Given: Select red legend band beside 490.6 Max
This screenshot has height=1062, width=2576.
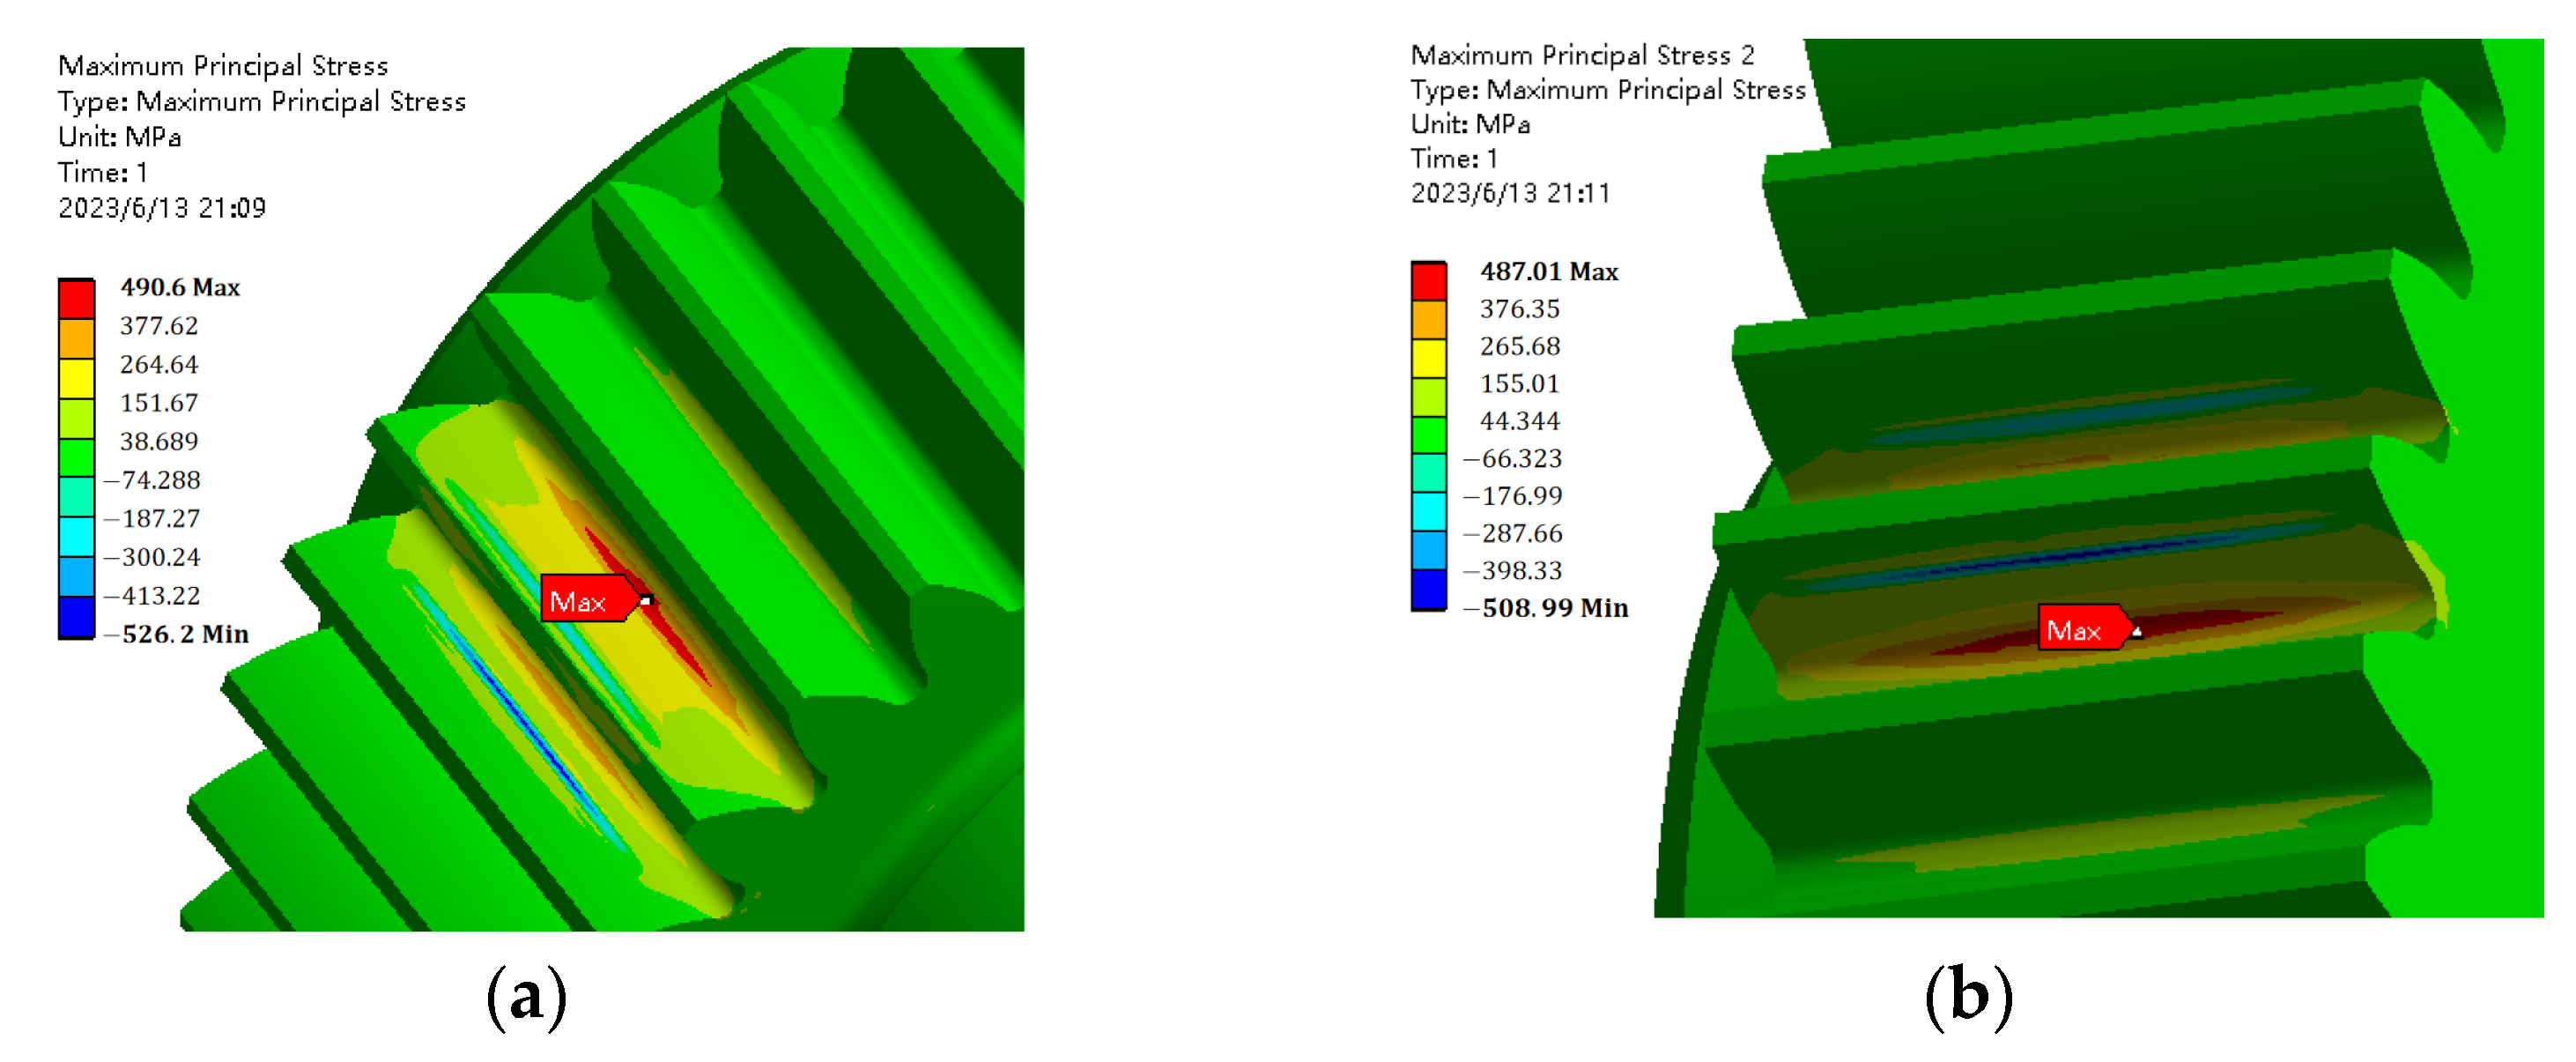Looking at the screenshot, I should (x=76, y=299).
